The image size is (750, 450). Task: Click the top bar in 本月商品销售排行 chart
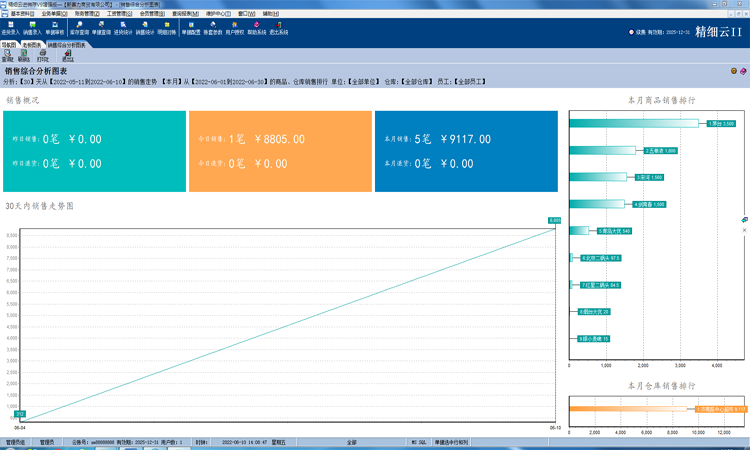(634, 123)
